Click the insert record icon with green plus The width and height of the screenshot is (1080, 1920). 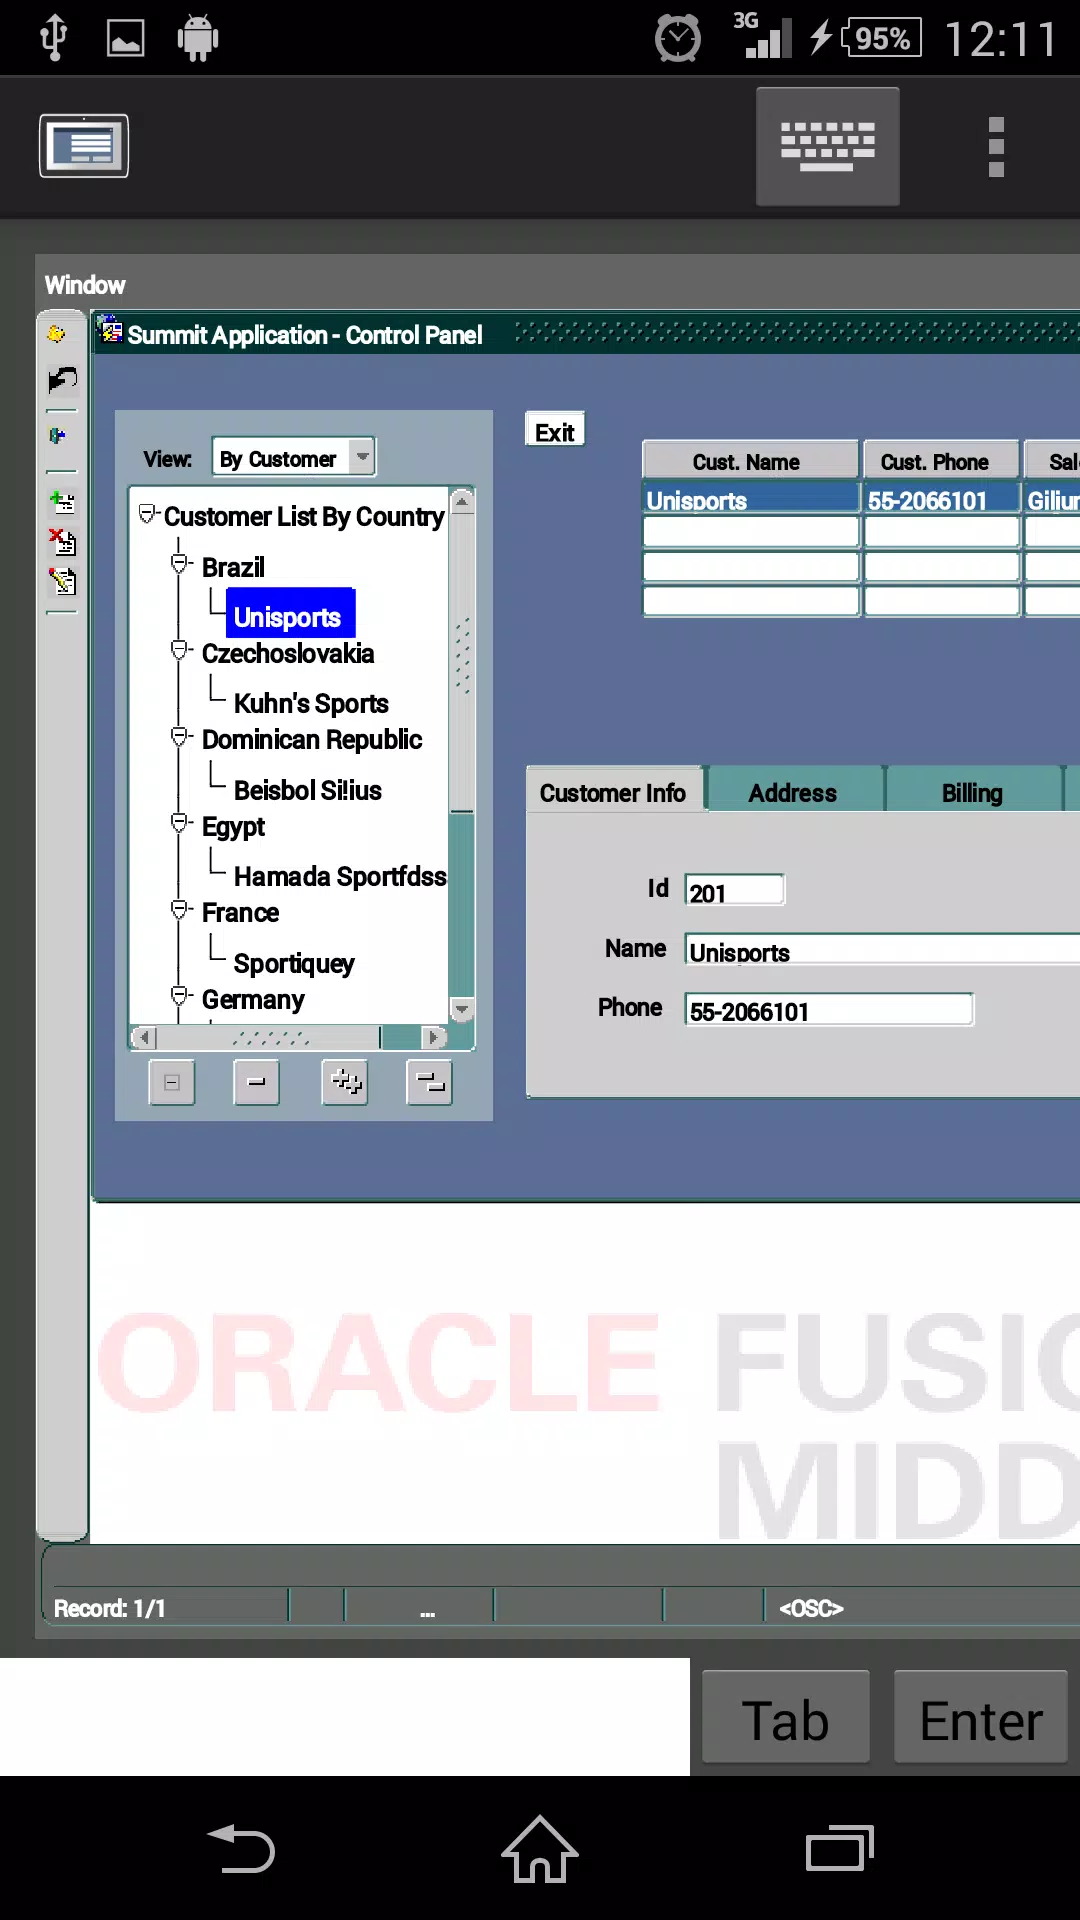[63, 502]
